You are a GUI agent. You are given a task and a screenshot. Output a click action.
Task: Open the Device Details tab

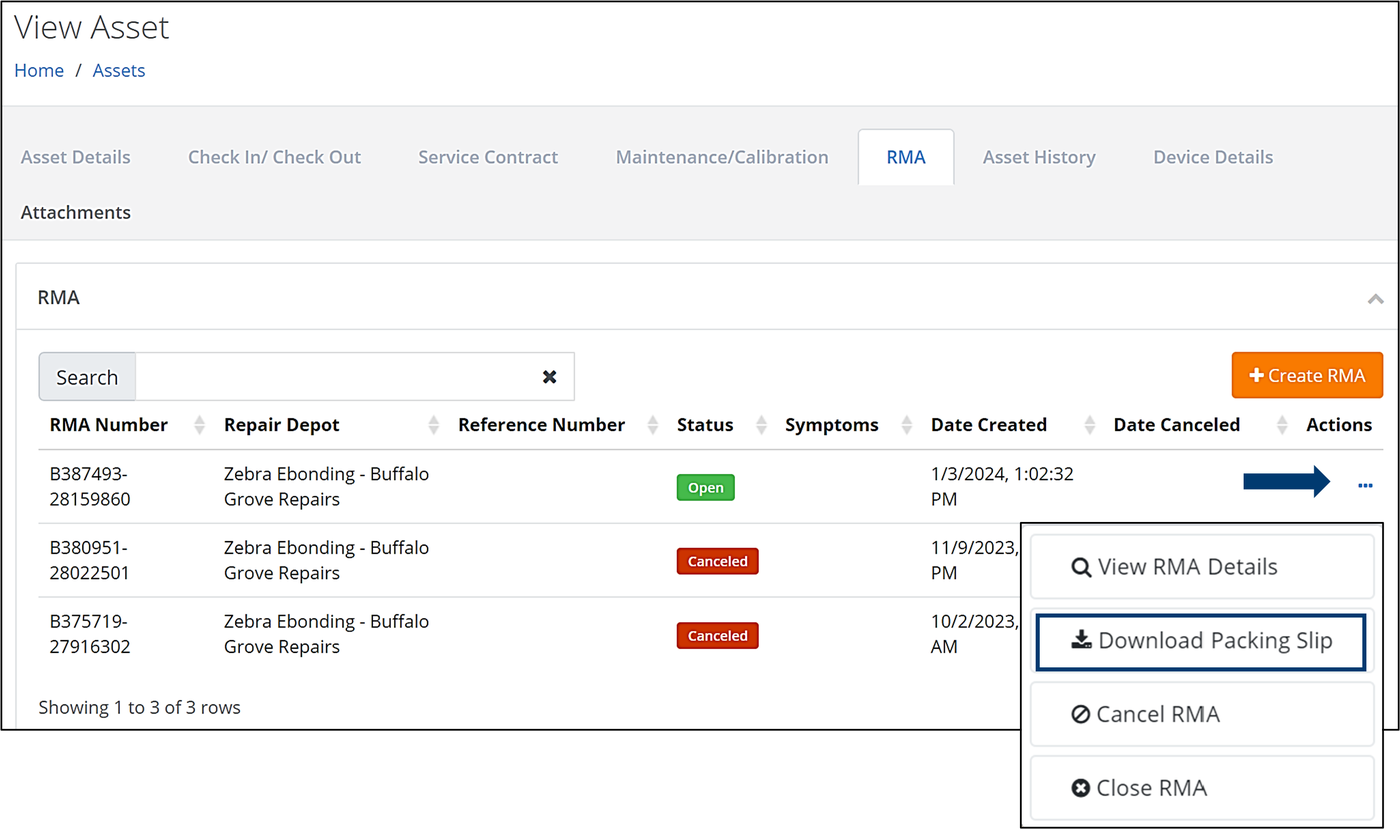coord(1213,157)
